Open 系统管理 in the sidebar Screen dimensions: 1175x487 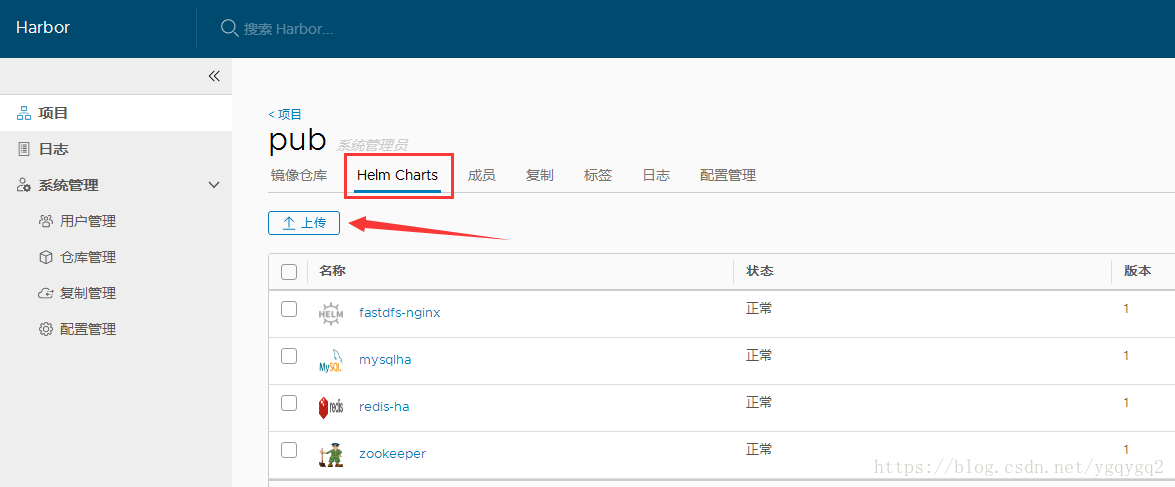69,185
